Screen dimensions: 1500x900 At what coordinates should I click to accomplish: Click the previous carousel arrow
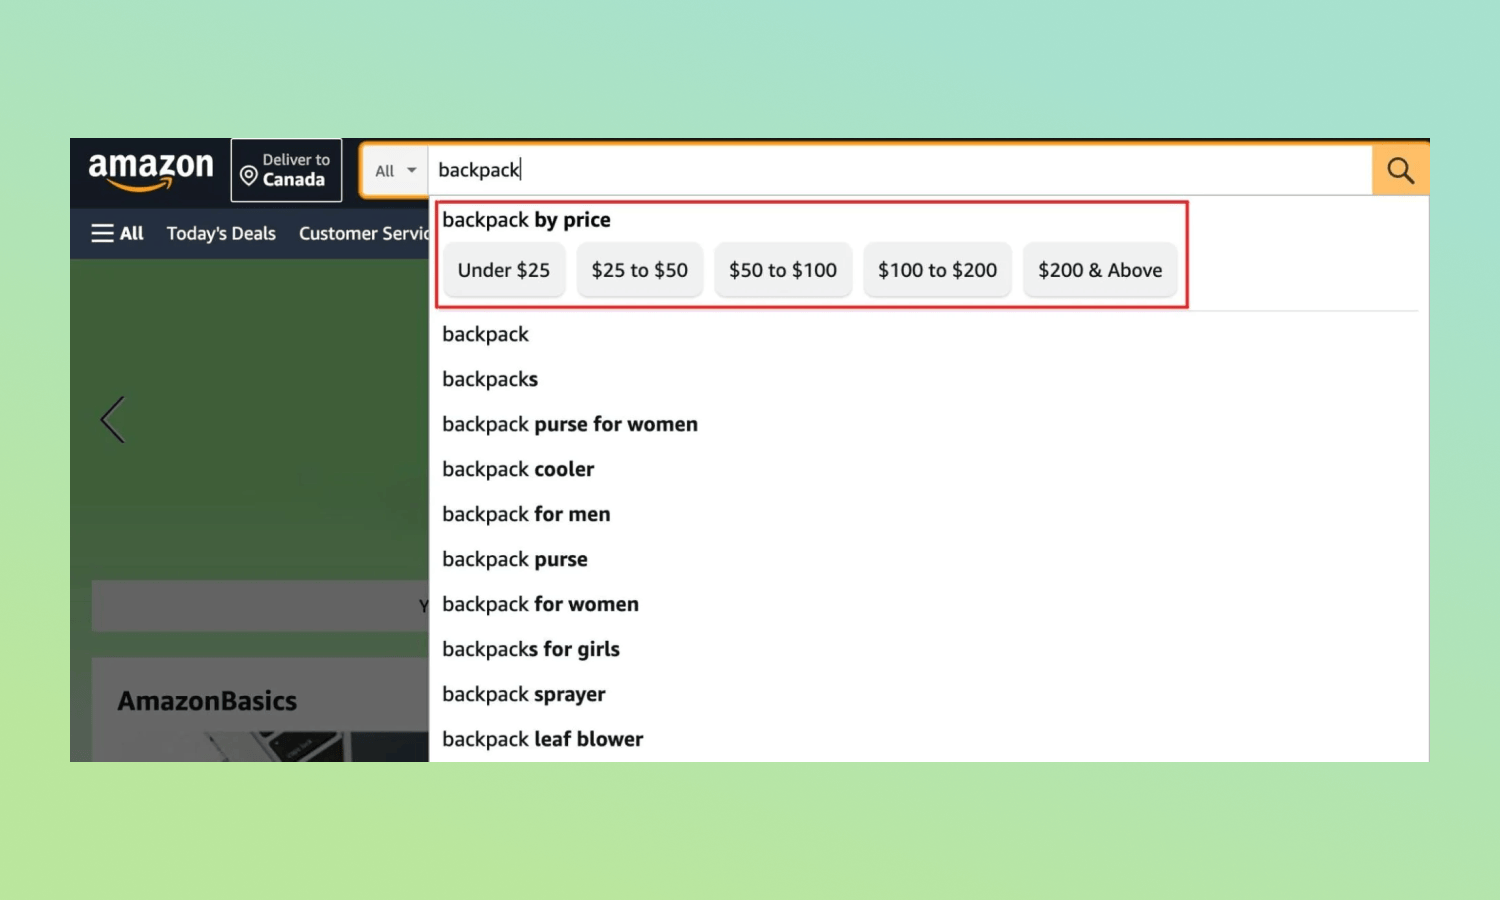113,419
